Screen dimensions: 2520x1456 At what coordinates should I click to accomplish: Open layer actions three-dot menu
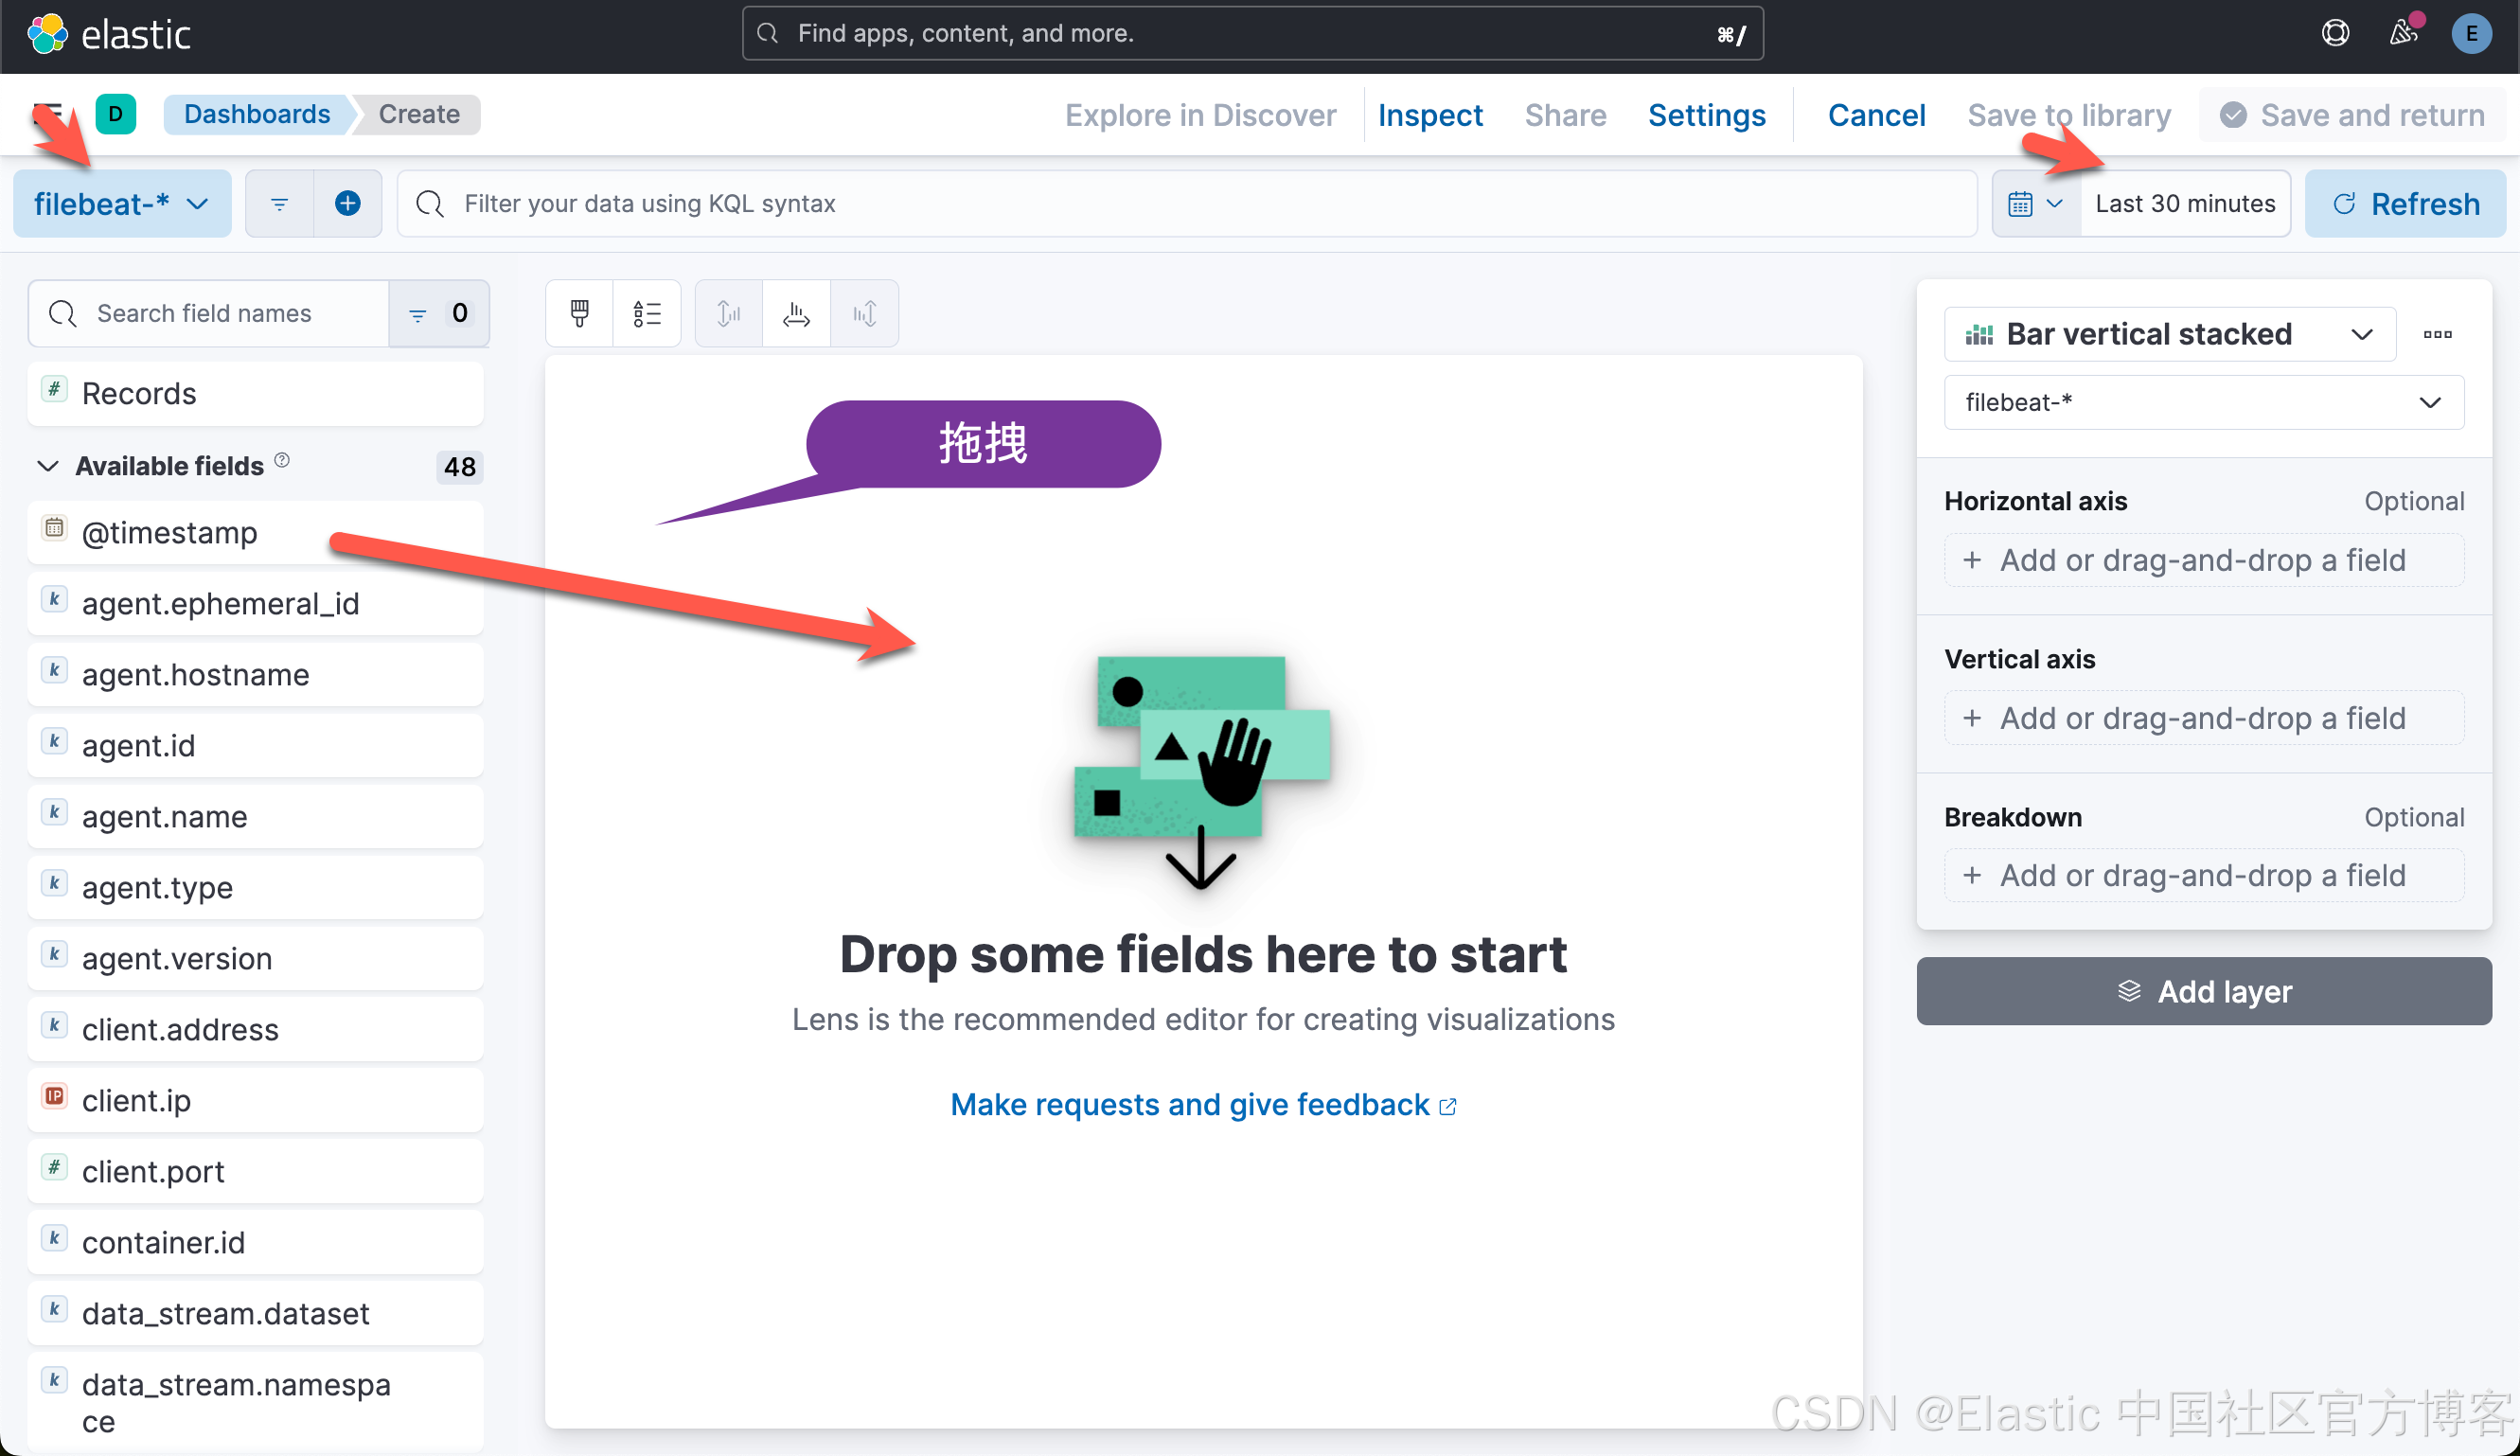tap(2437, 334)
